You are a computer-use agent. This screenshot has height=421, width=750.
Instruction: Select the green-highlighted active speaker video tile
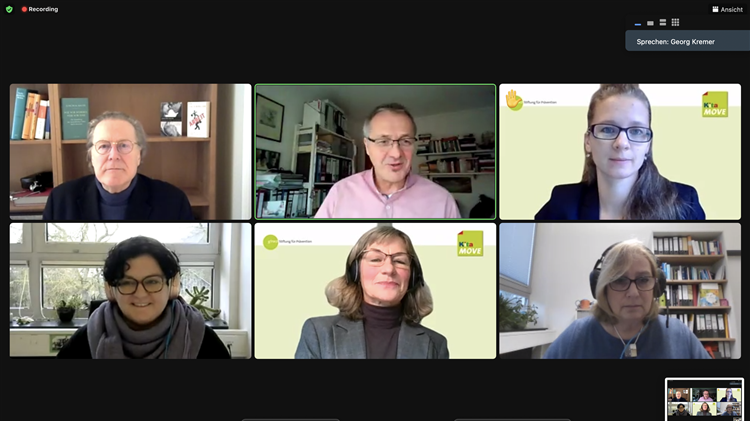click(x=375, y=152)
